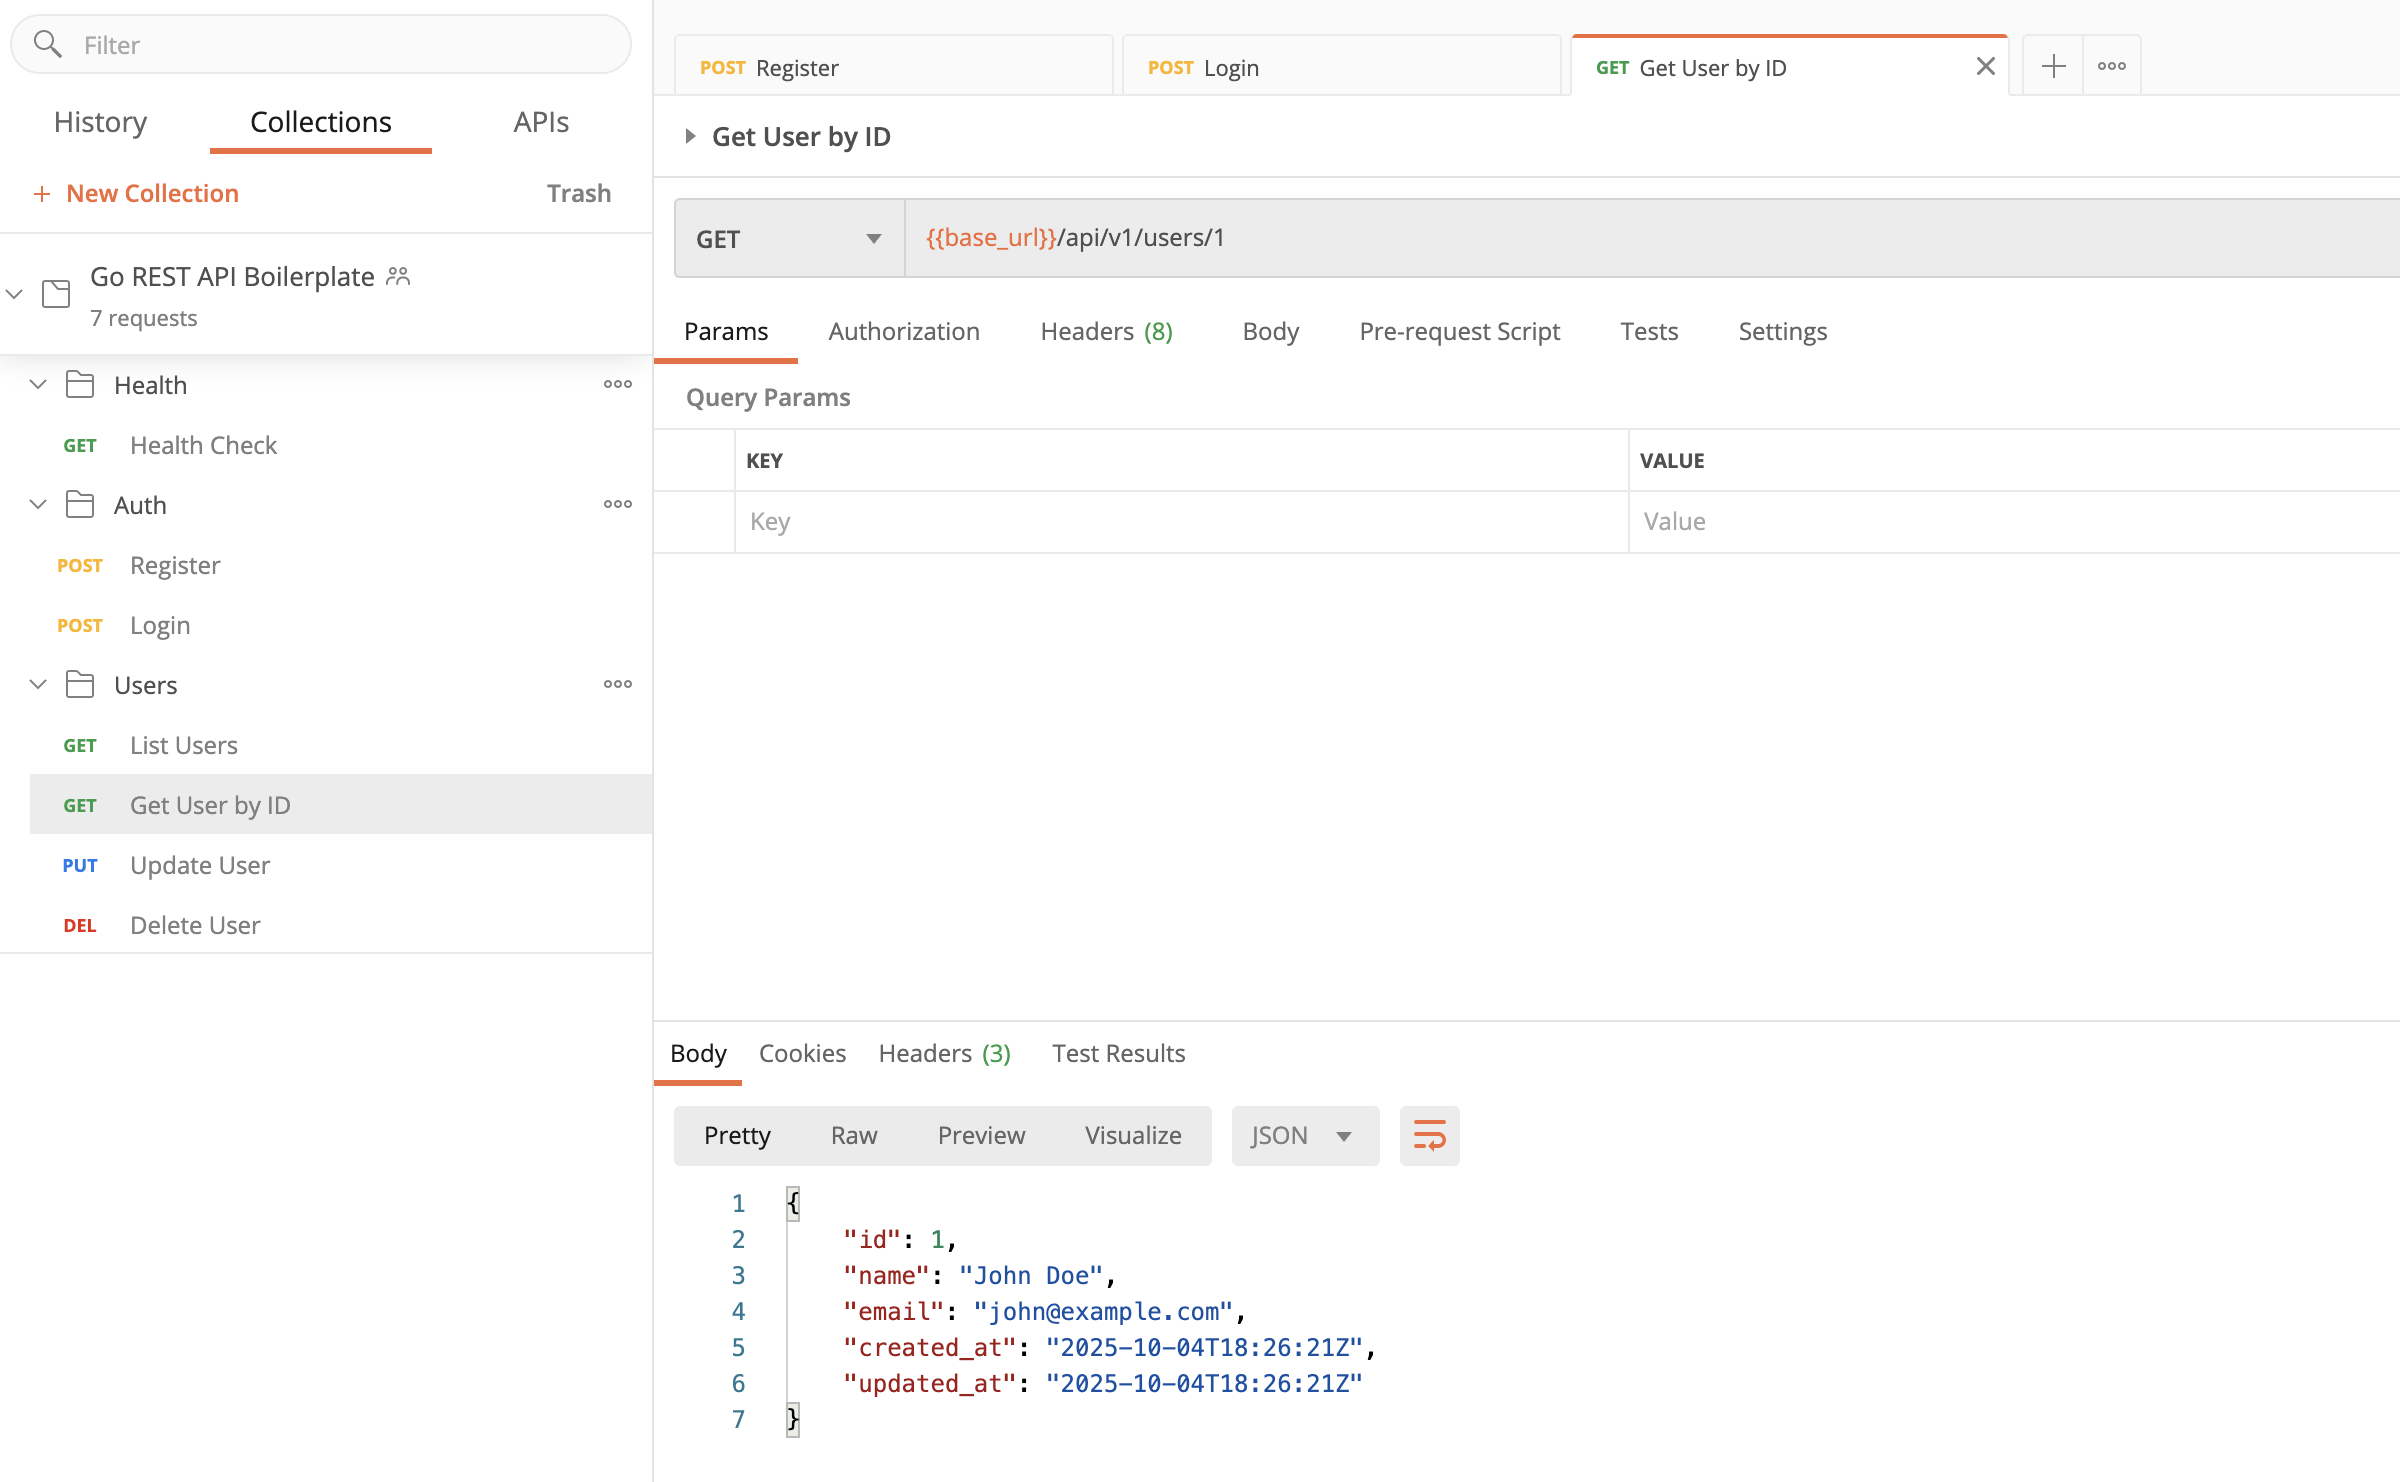This screenshot has height=1482, width=2400.
Task: Click the shared team icon beside collection name
Action: 398,276
